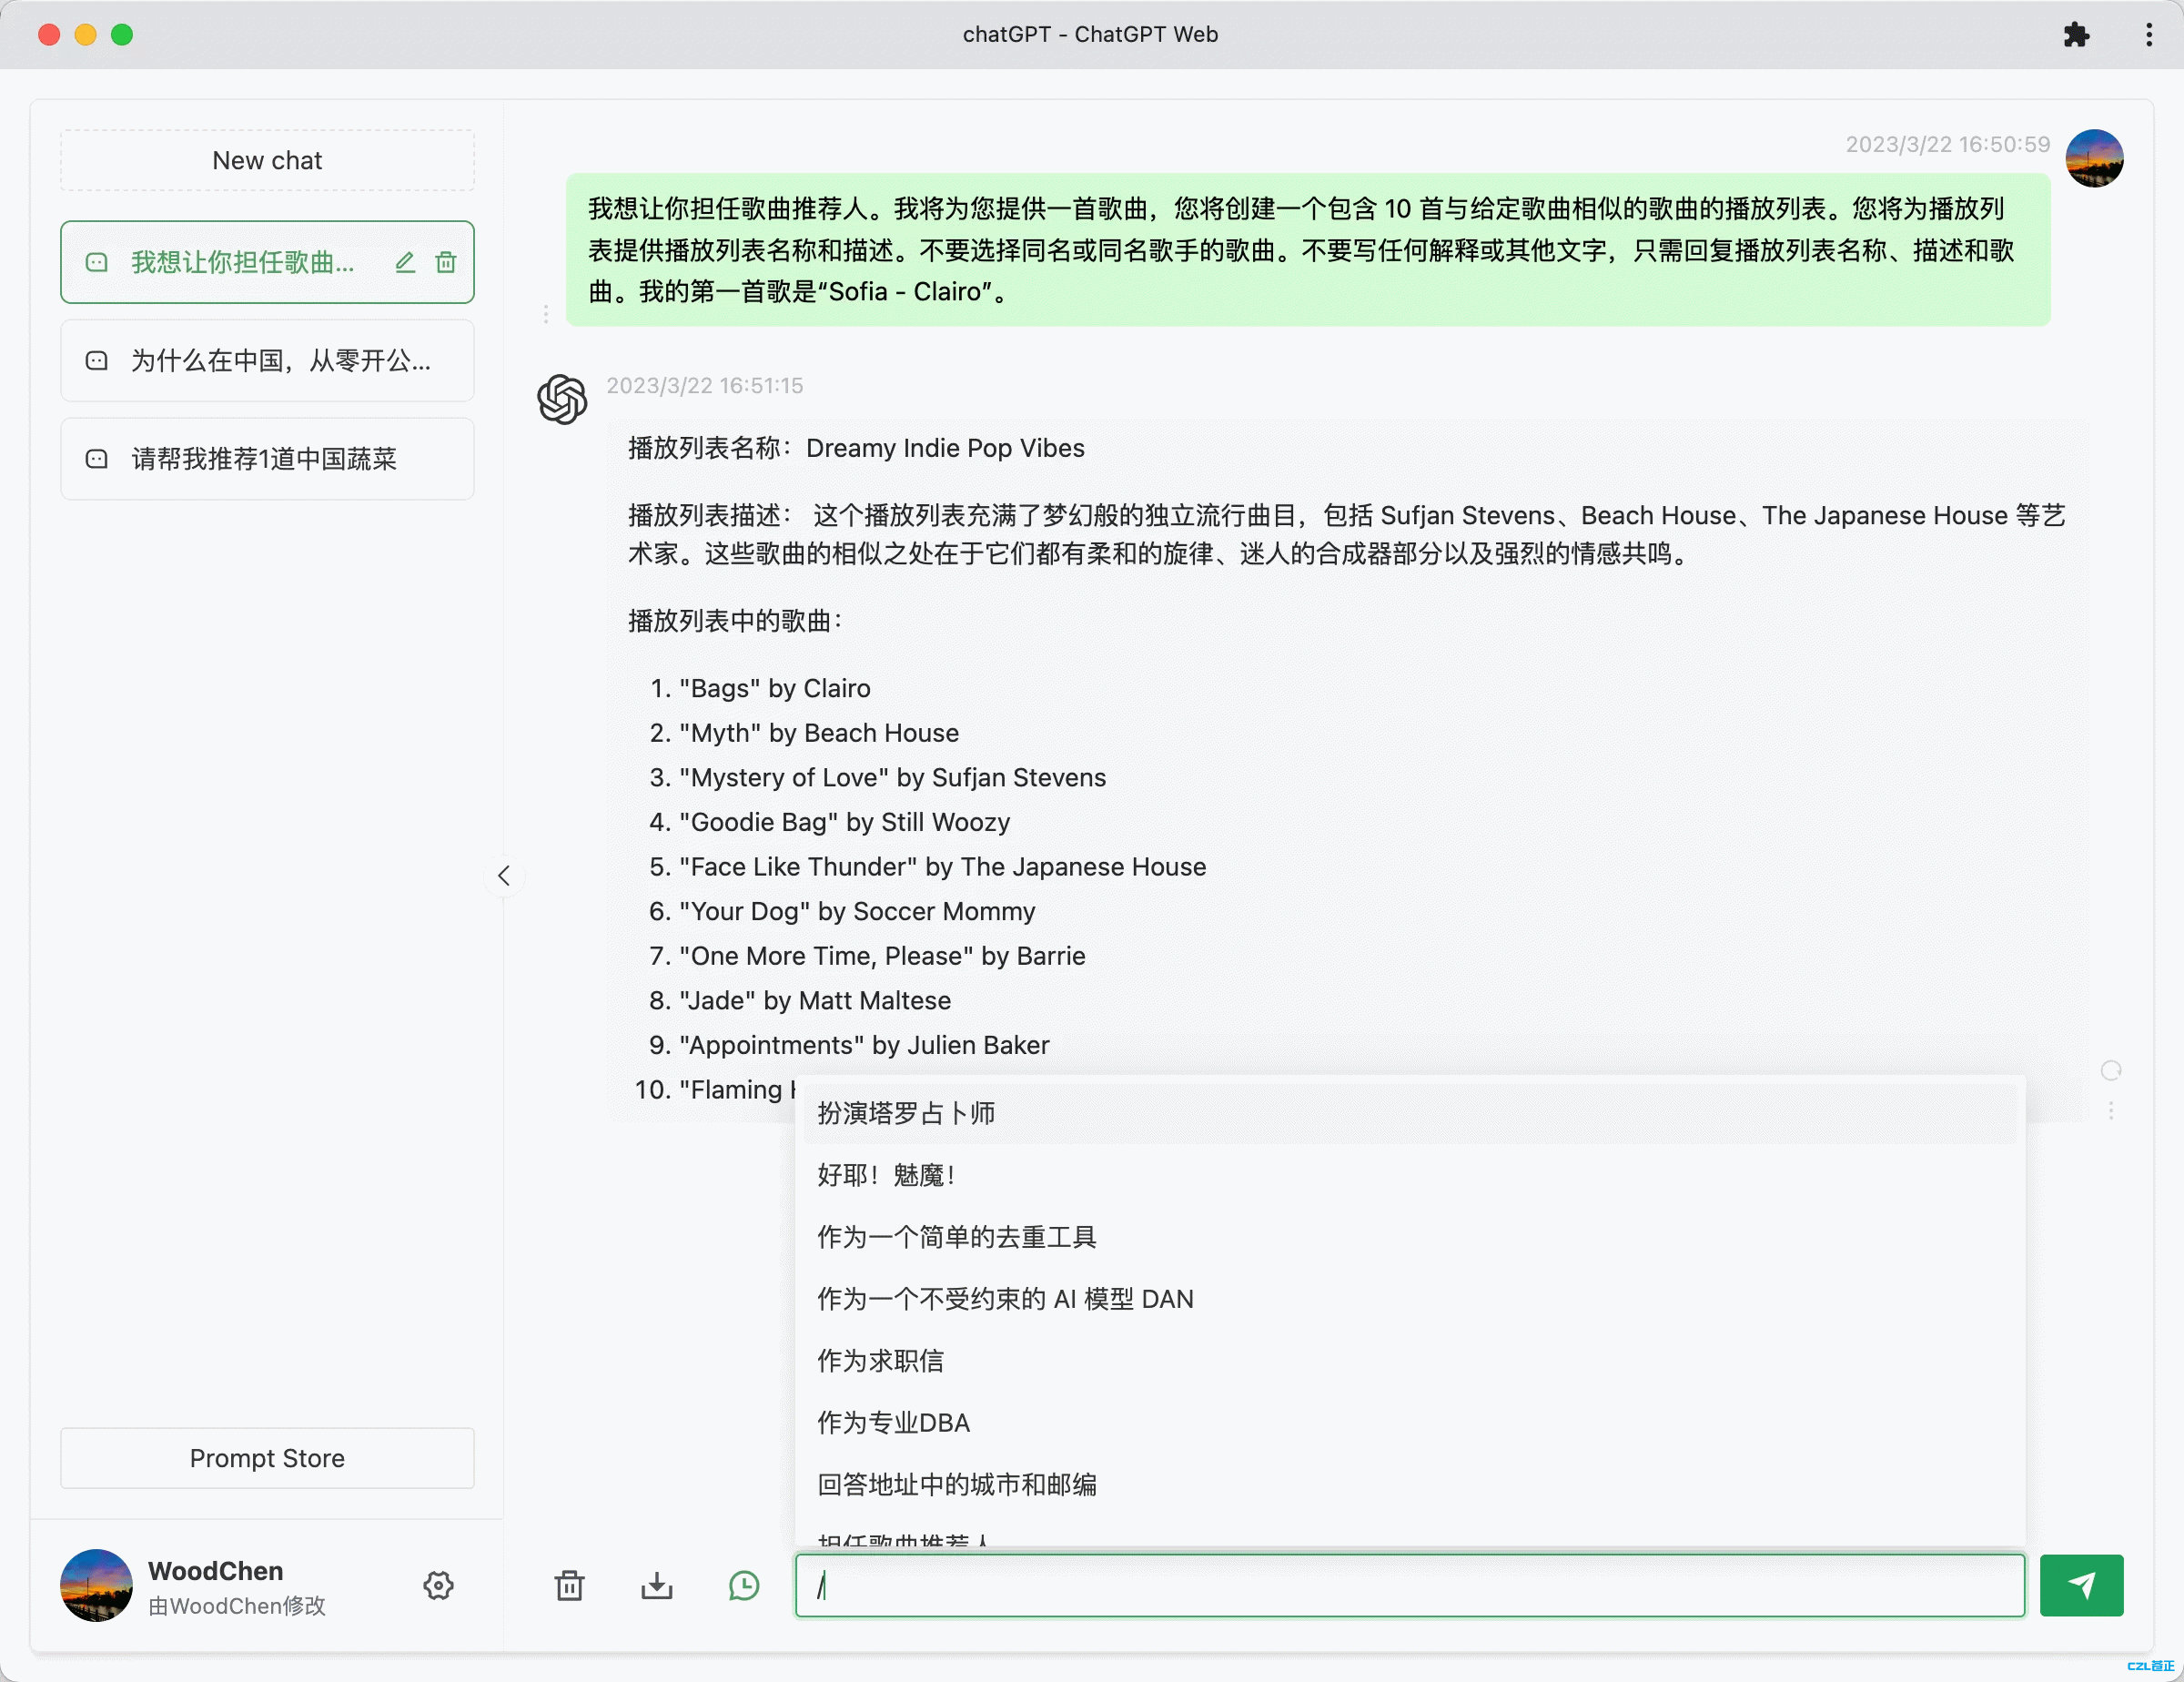
Task: Open more options beside the assistant reply
Action: click(2111, 1111)
